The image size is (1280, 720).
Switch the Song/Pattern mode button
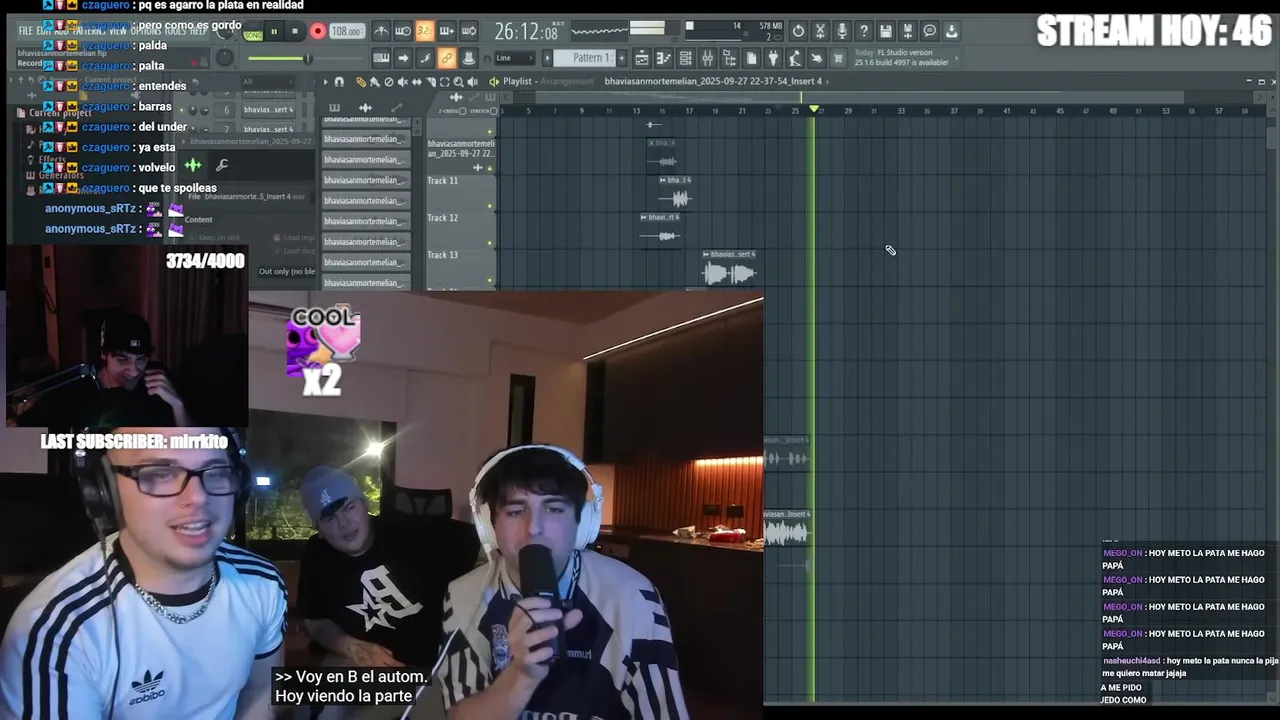[x=252, y=33]
